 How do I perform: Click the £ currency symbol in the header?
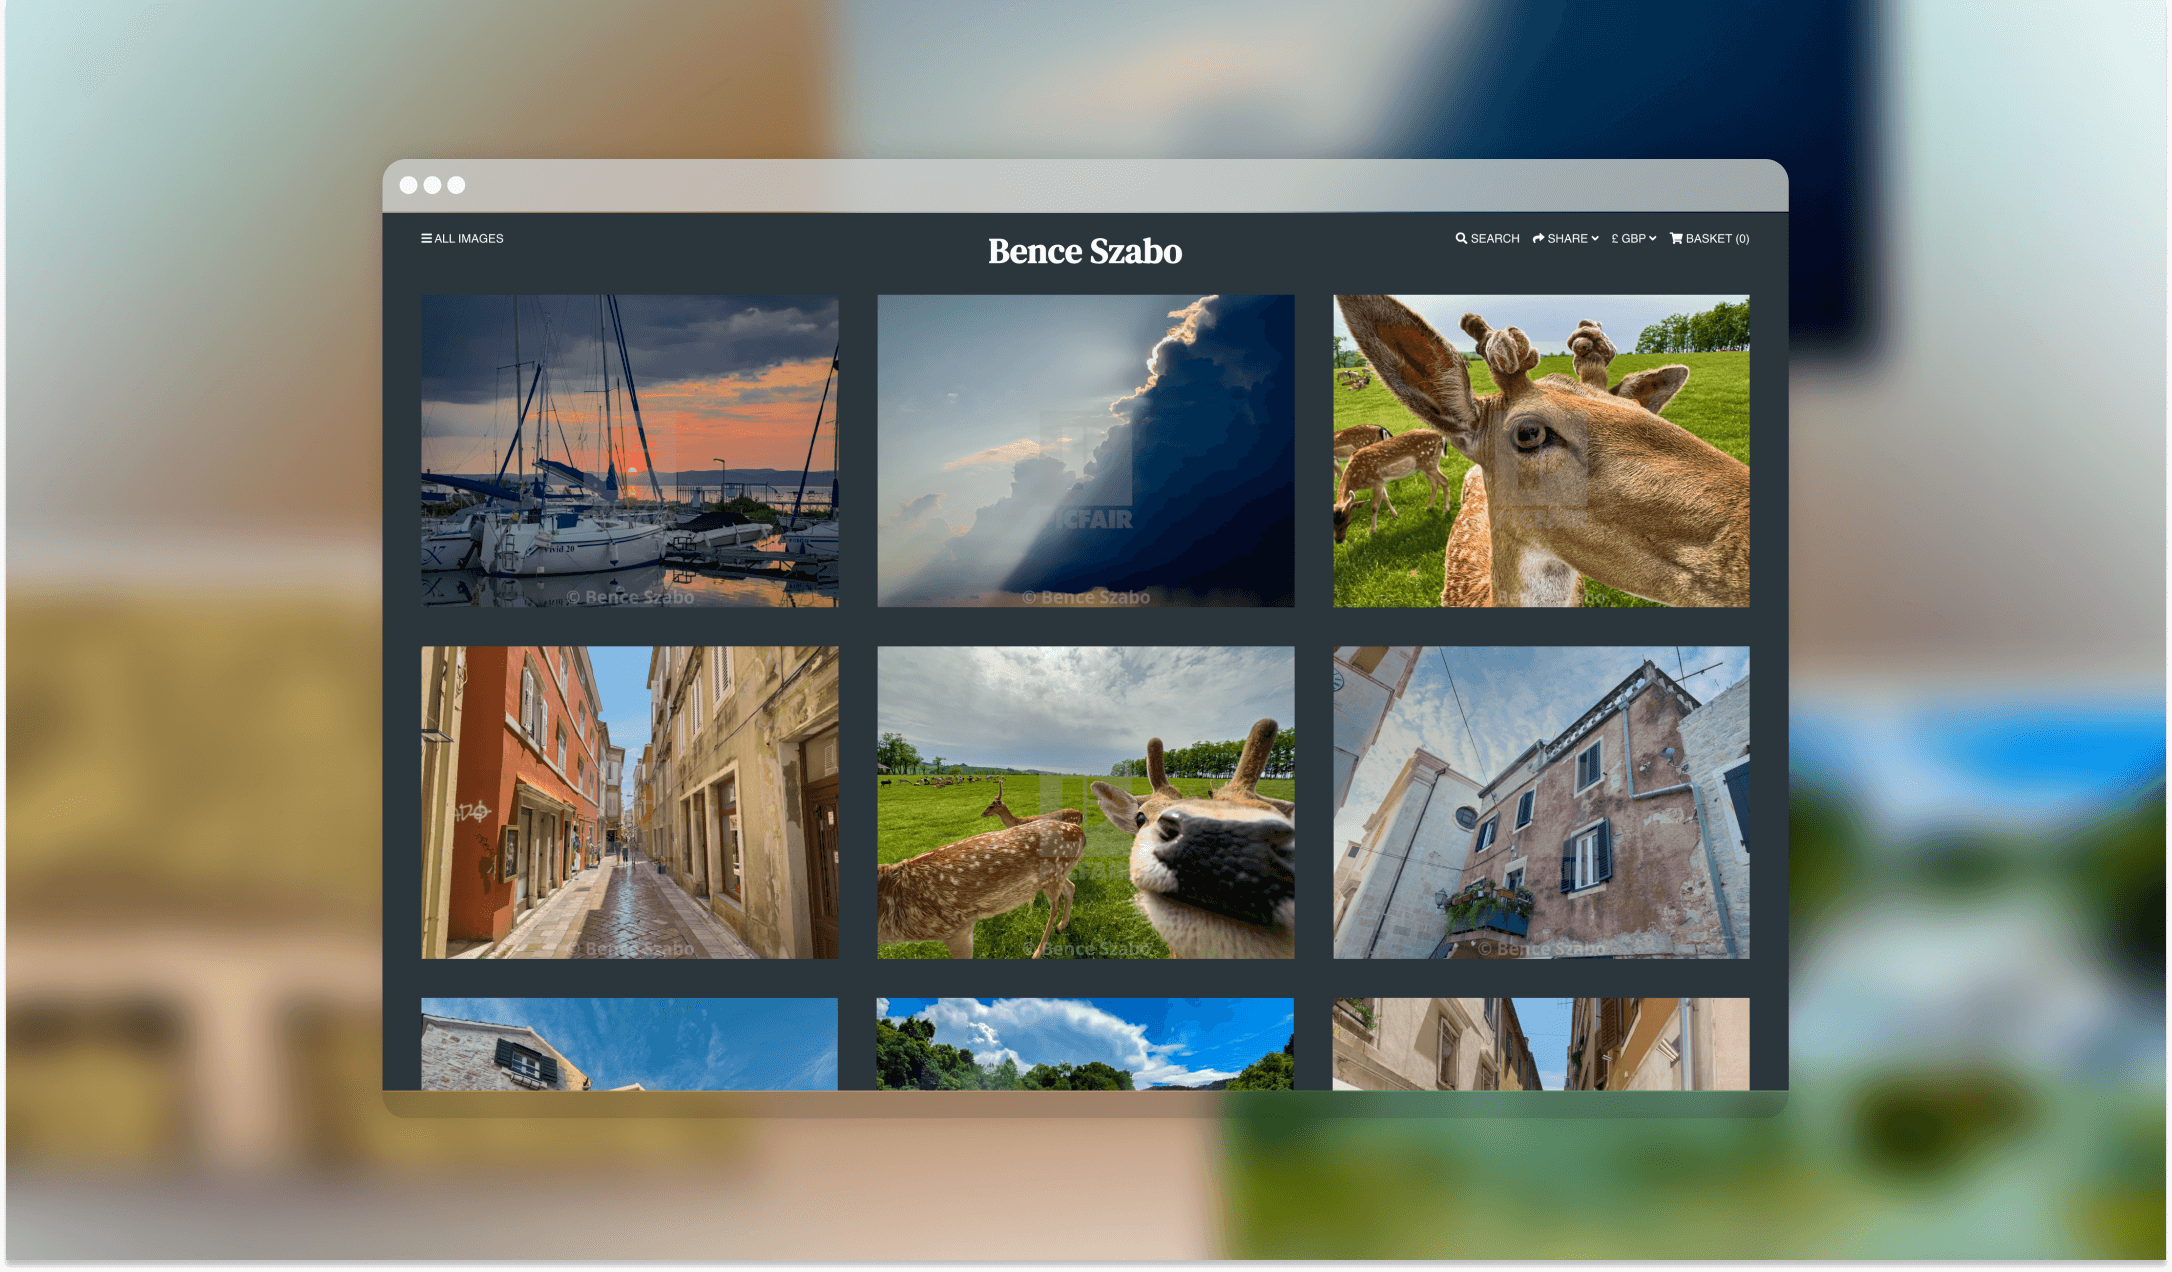tap(1614, 238)
